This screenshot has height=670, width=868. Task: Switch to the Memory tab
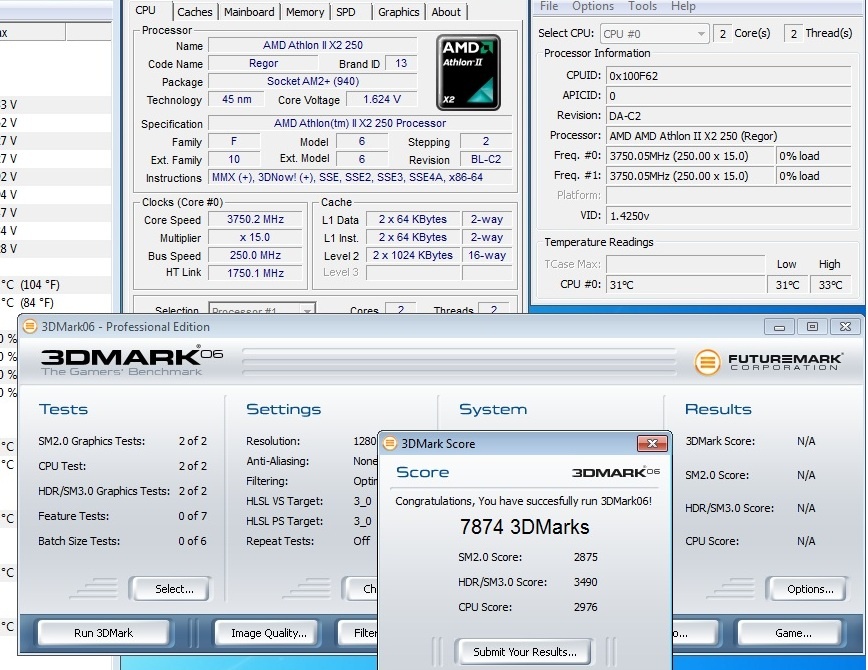pos(304,12)
